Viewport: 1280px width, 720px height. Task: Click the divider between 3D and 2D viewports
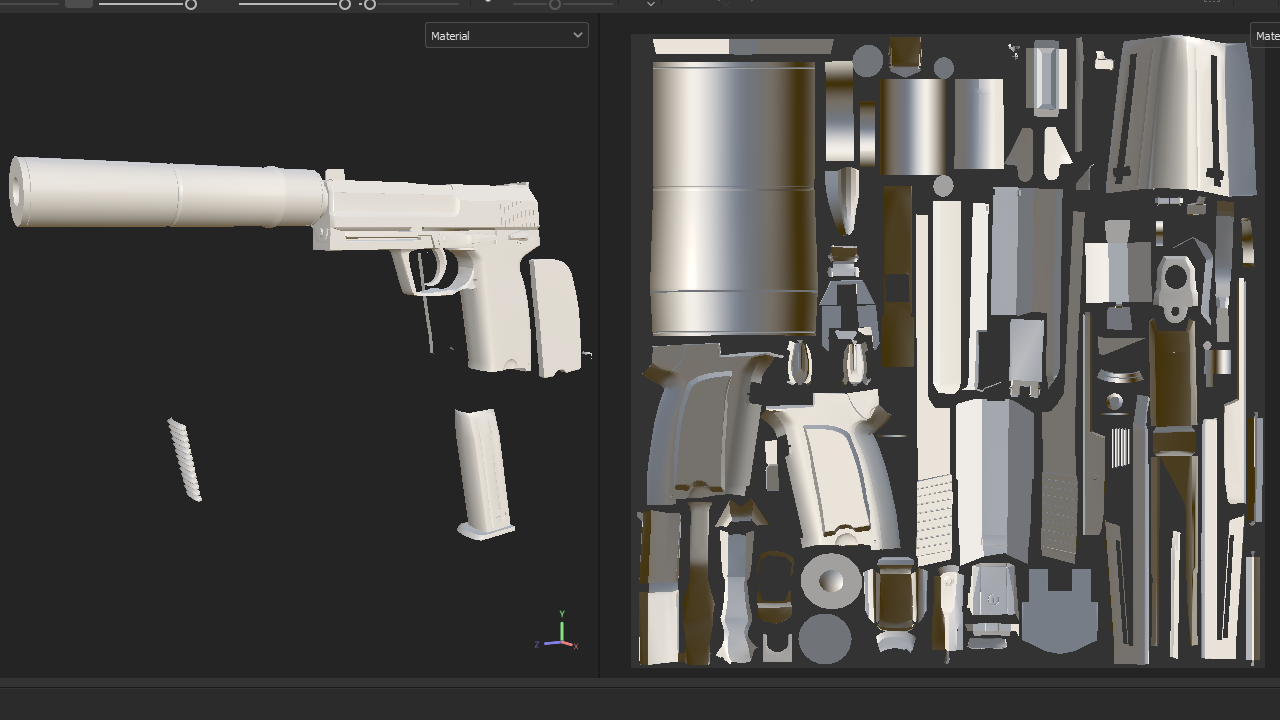600,350
